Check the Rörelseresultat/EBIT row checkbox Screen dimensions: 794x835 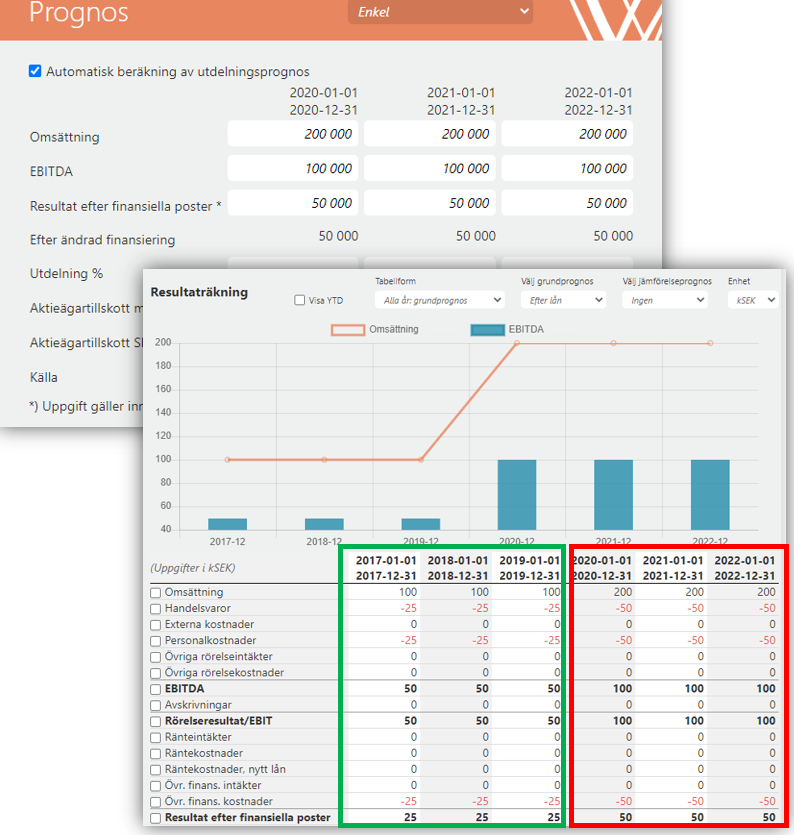[155, 722]
